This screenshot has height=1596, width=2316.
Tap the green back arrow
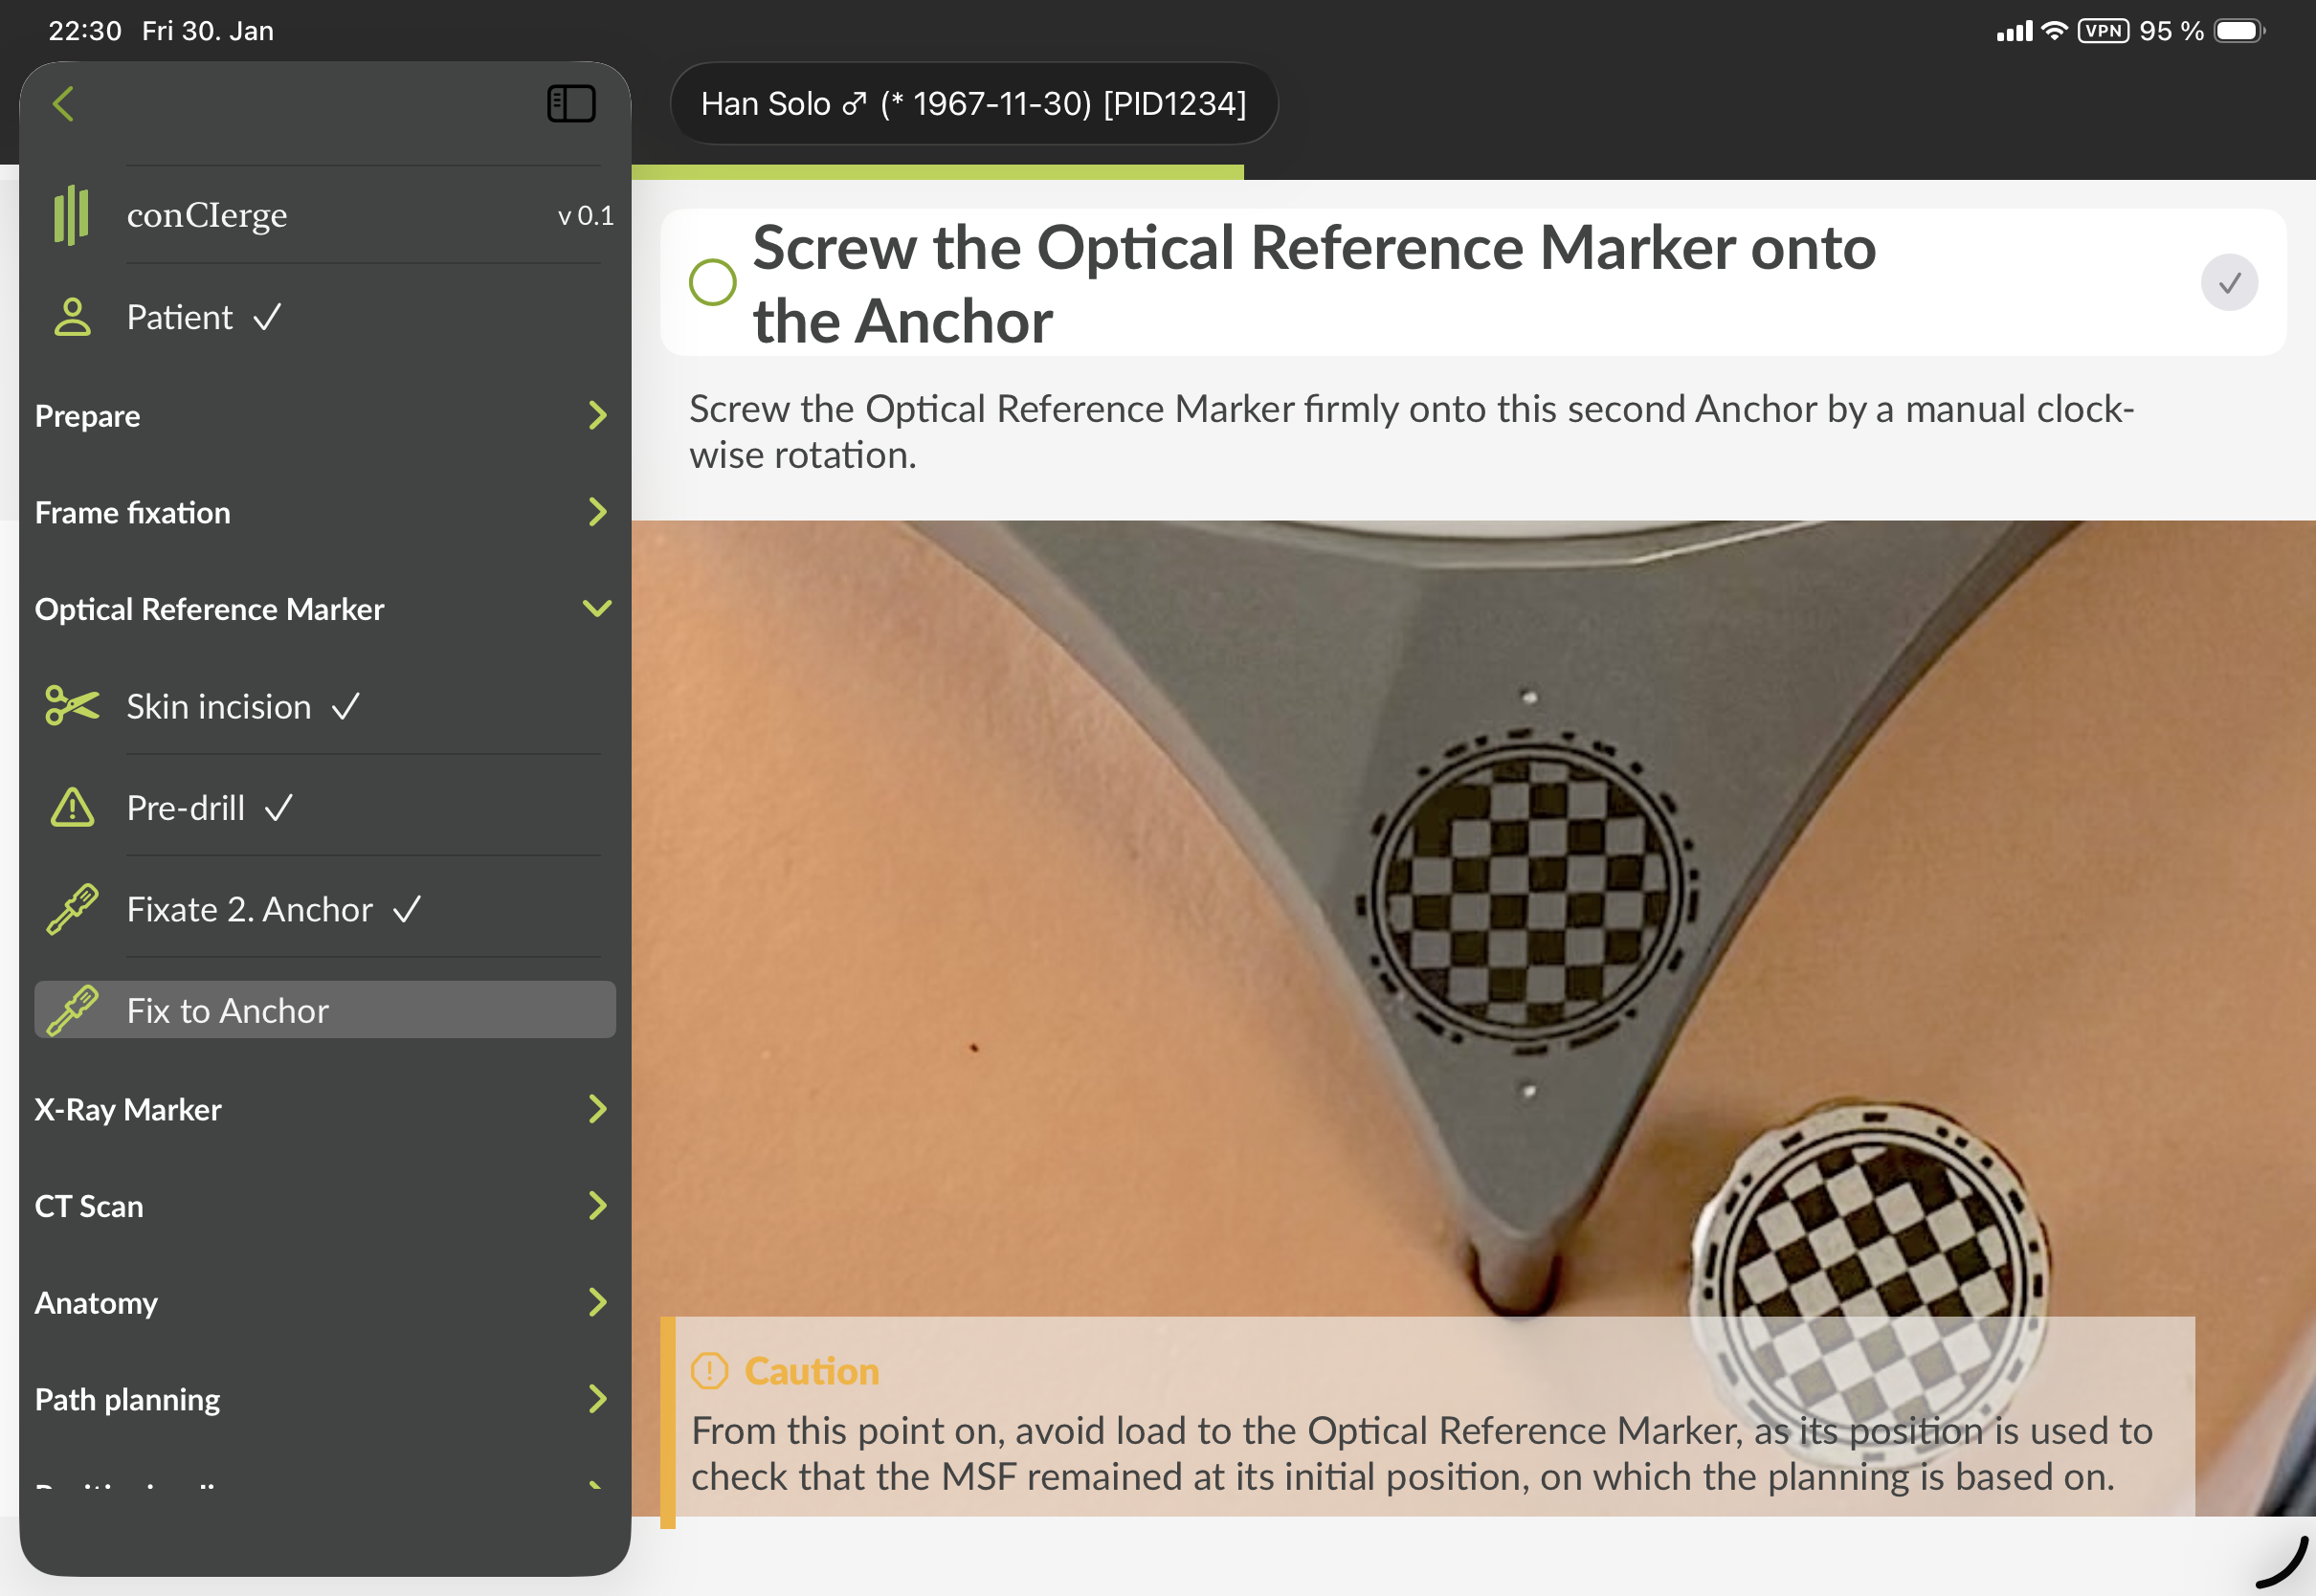[64, 104]
